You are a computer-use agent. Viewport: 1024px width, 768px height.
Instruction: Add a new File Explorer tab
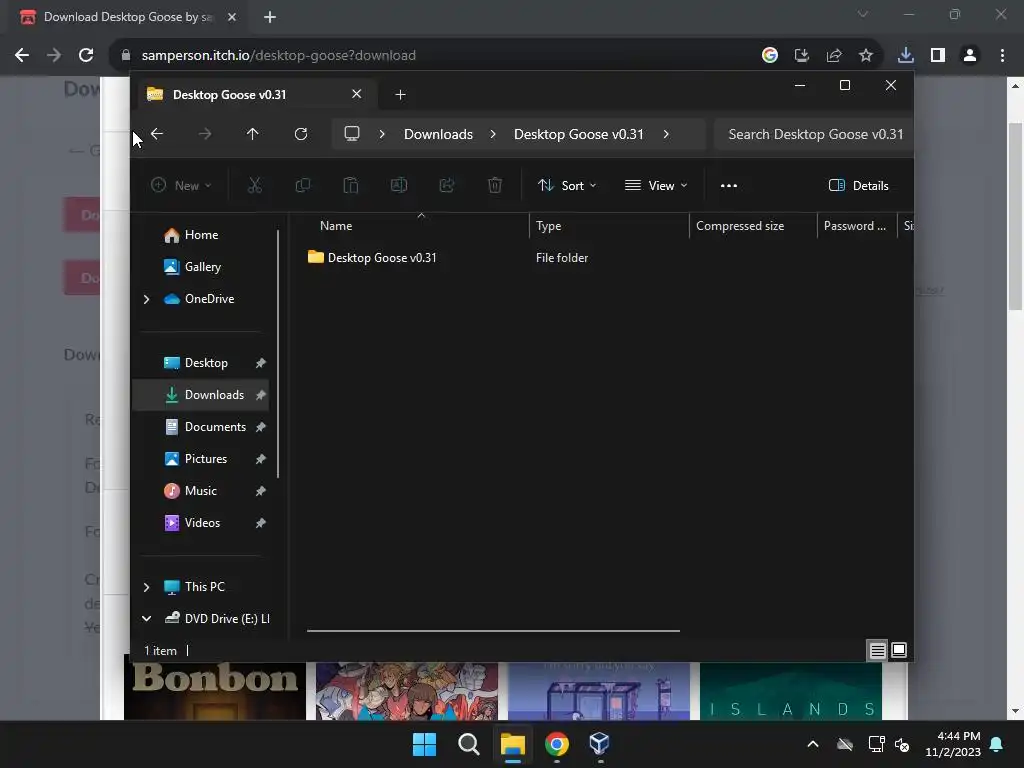400,95
